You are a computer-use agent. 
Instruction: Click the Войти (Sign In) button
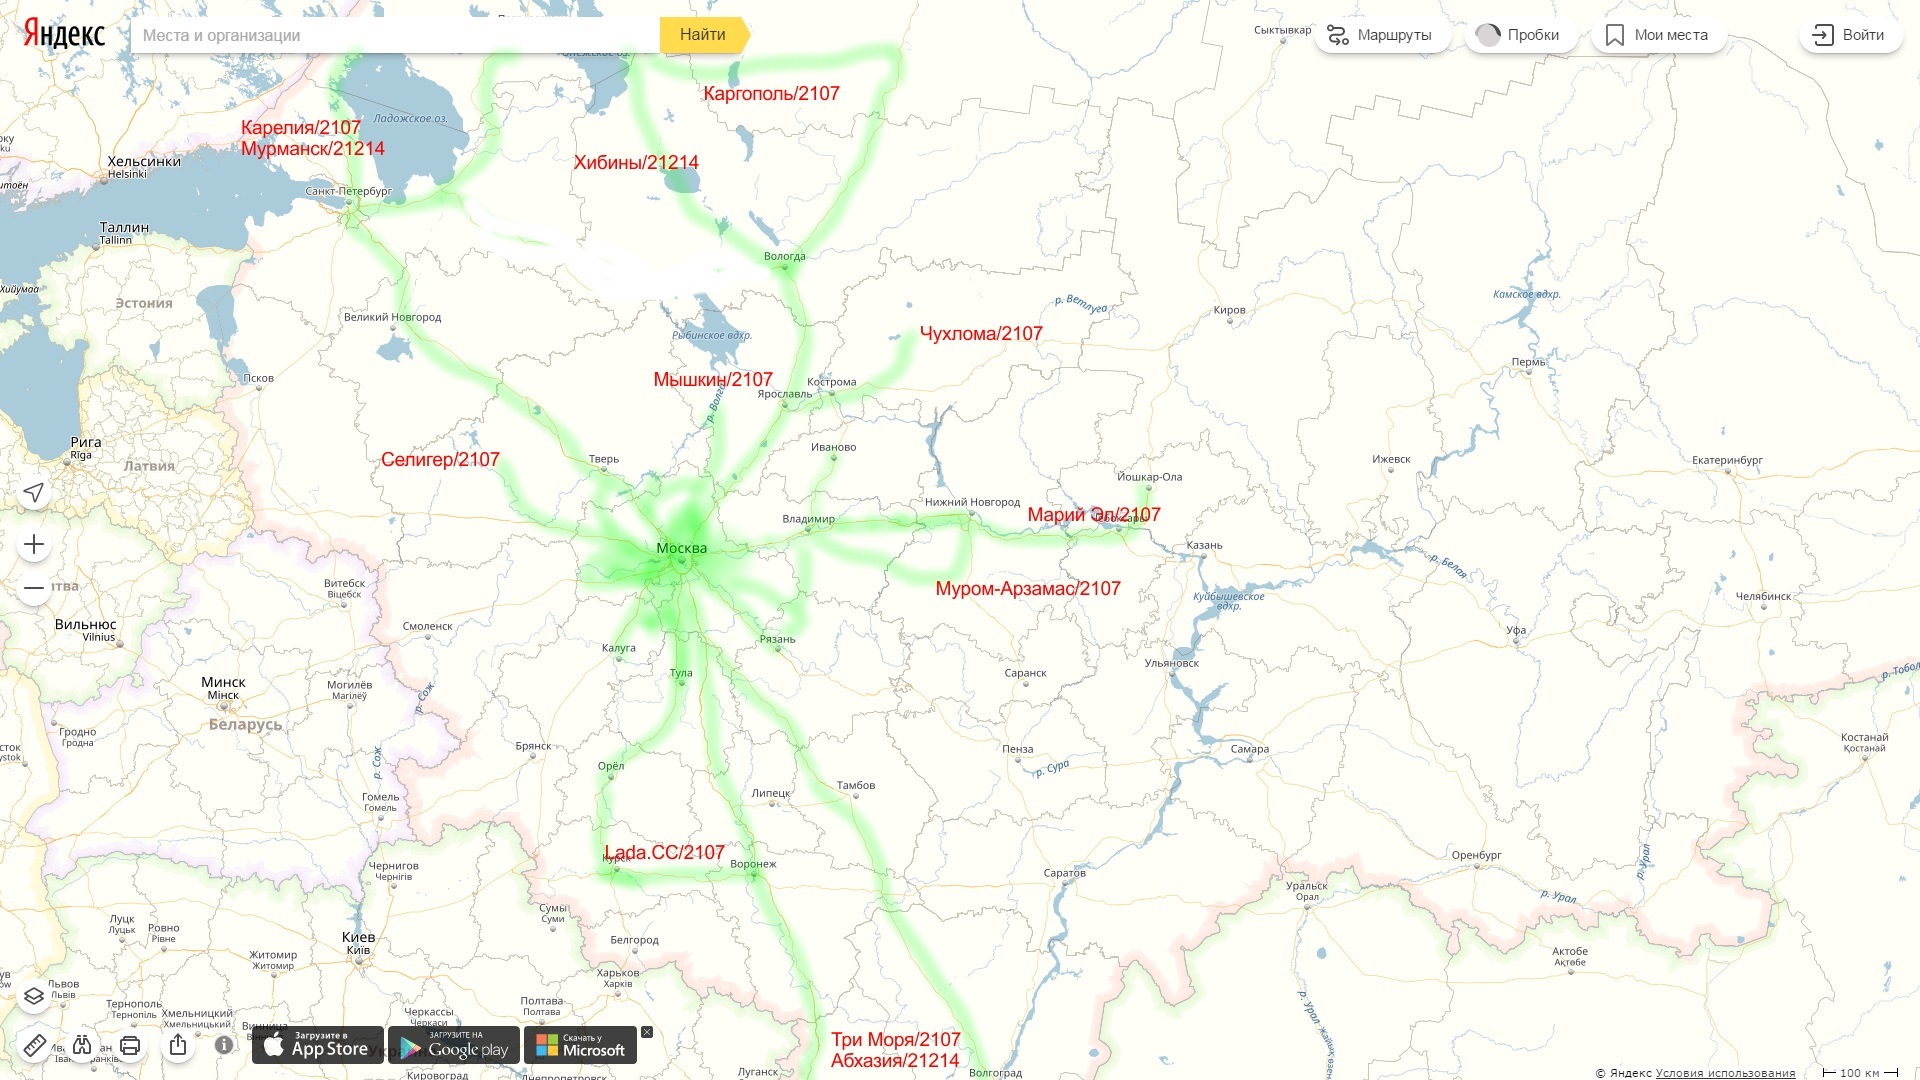(1854, 36)
